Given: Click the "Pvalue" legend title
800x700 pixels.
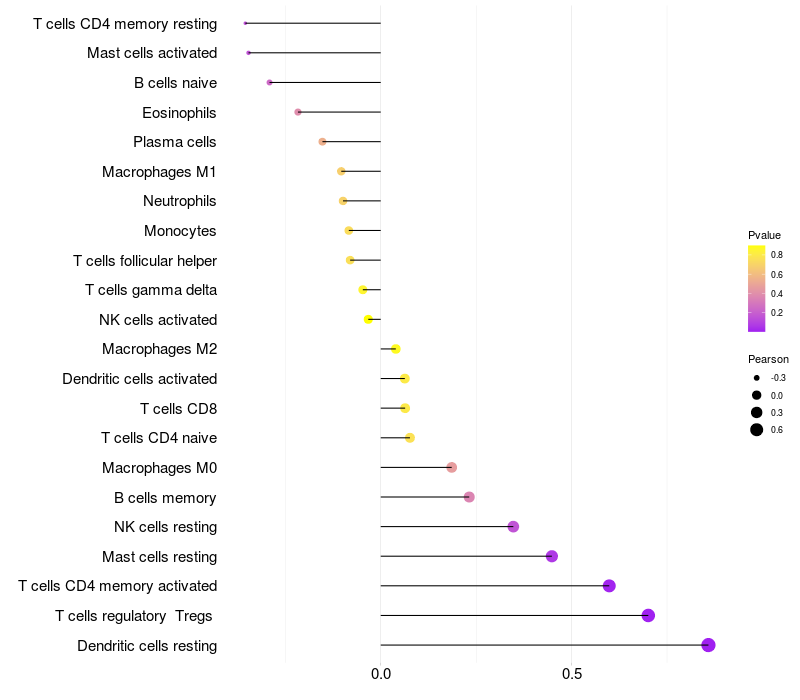Looking at the screenshot, I should pyautogui.click(x=764, y=235).
